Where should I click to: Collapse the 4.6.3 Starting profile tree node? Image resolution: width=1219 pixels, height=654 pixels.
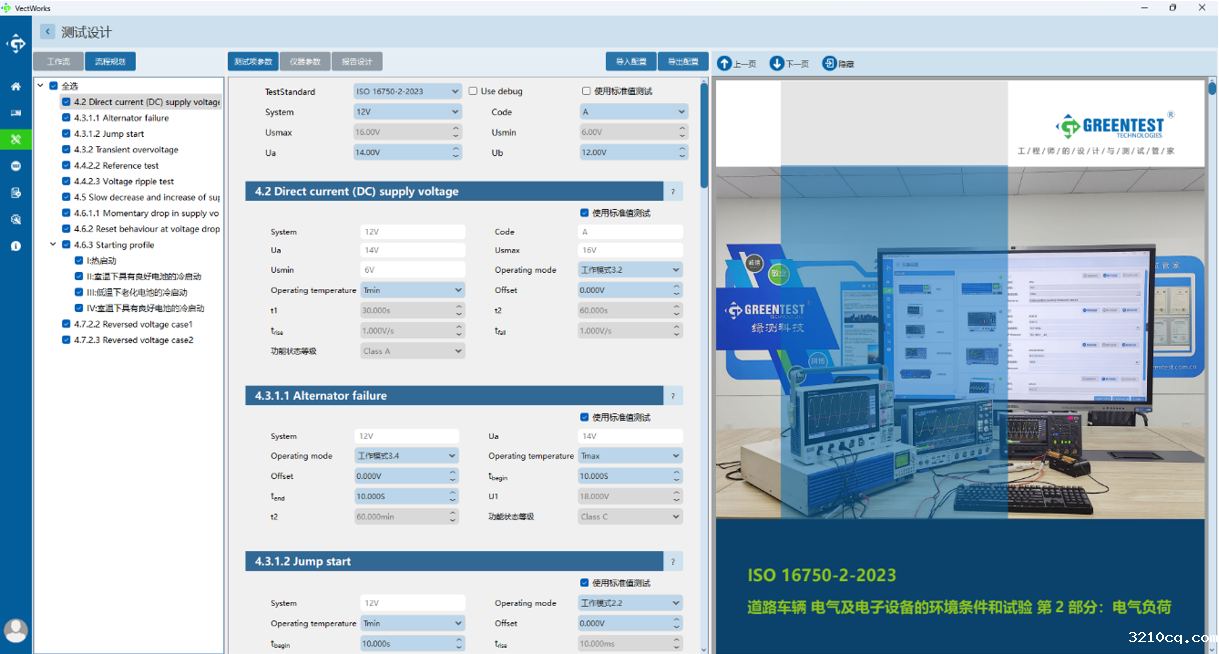[54, 245]
